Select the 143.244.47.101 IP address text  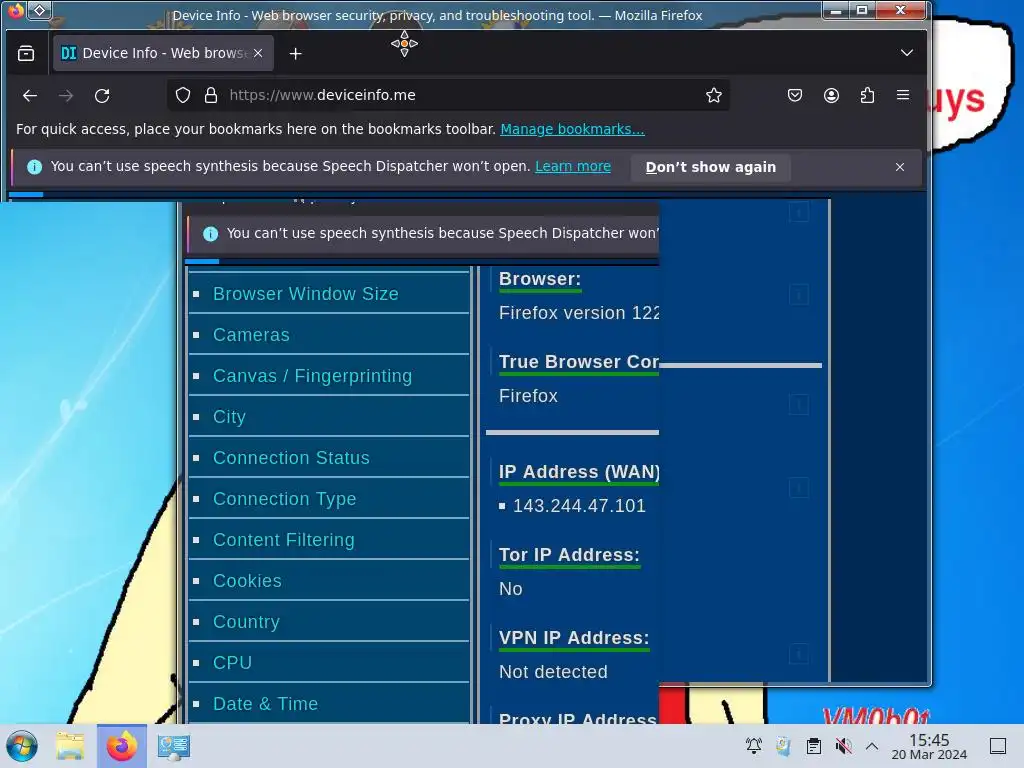[x=579, y=506]
